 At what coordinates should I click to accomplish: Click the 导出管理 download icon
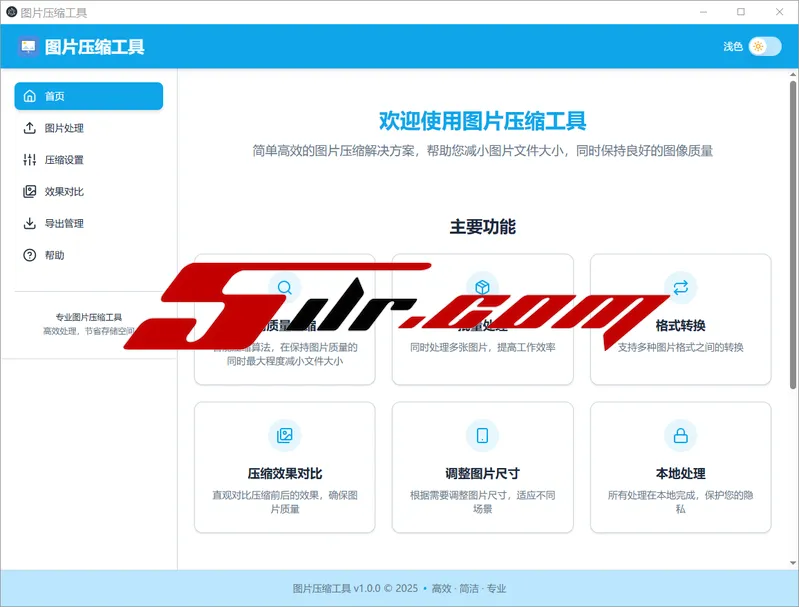[29, 224]
